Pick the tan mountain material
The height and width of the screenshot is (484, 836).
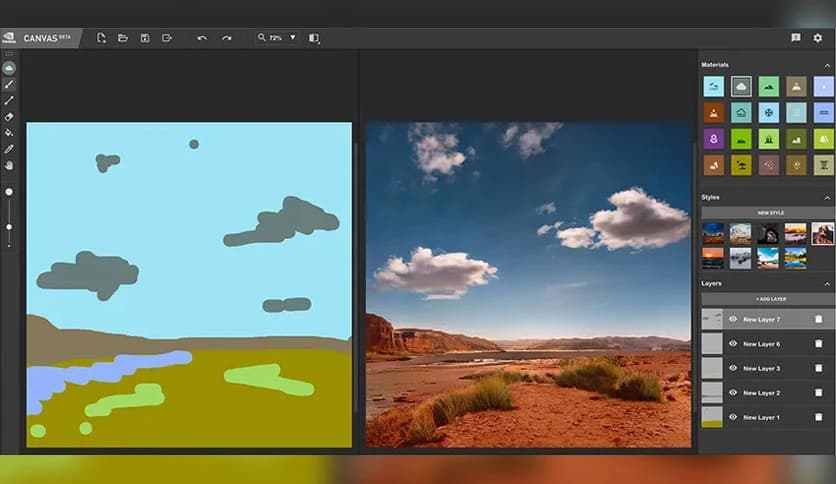[x=796, y=86]
